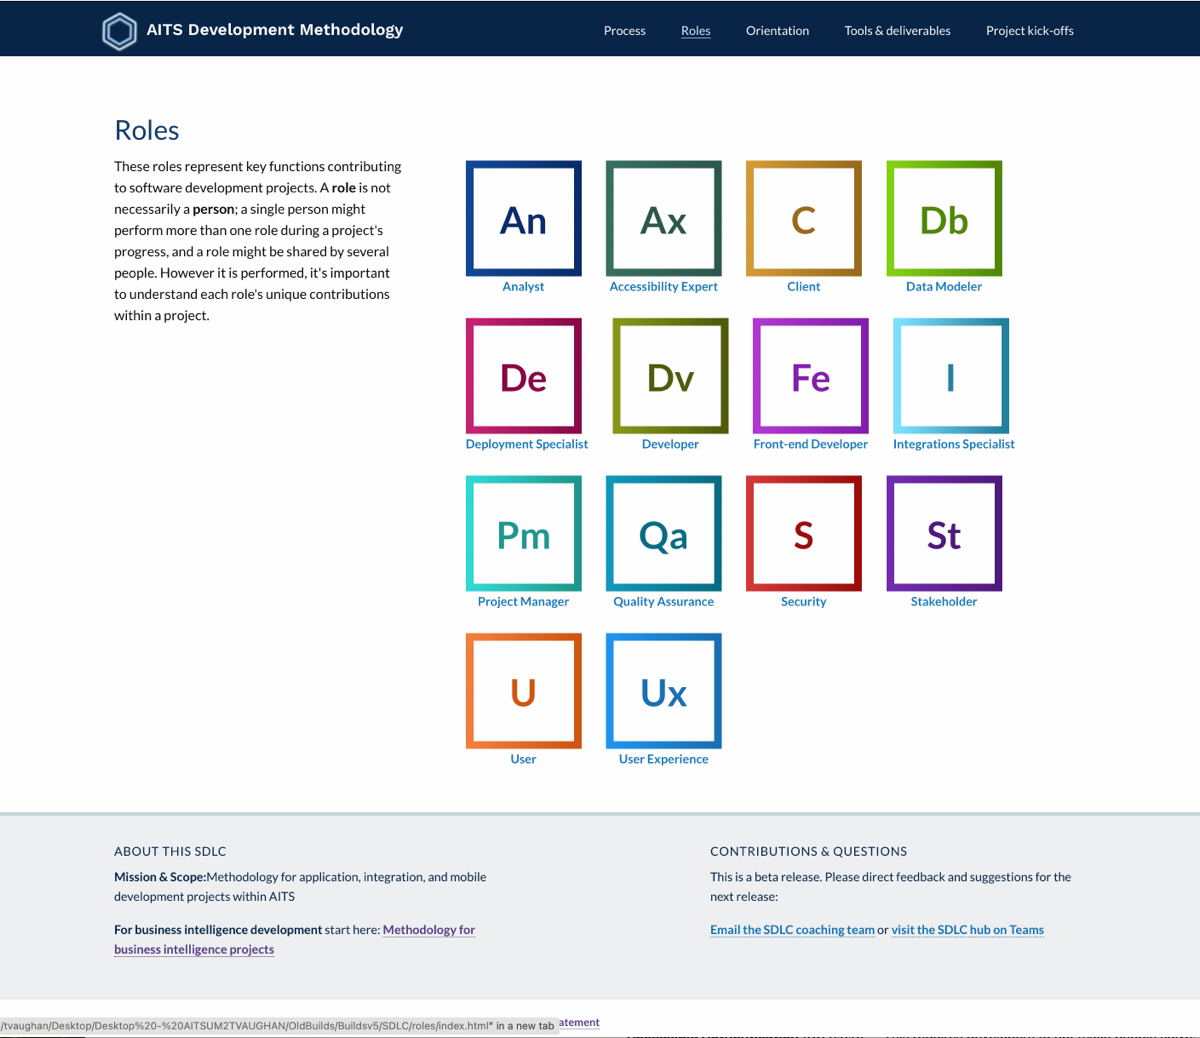The height and width of the screenshot is (1038, 1200).
Task: Go to the Process nav item
Action: 625,31
